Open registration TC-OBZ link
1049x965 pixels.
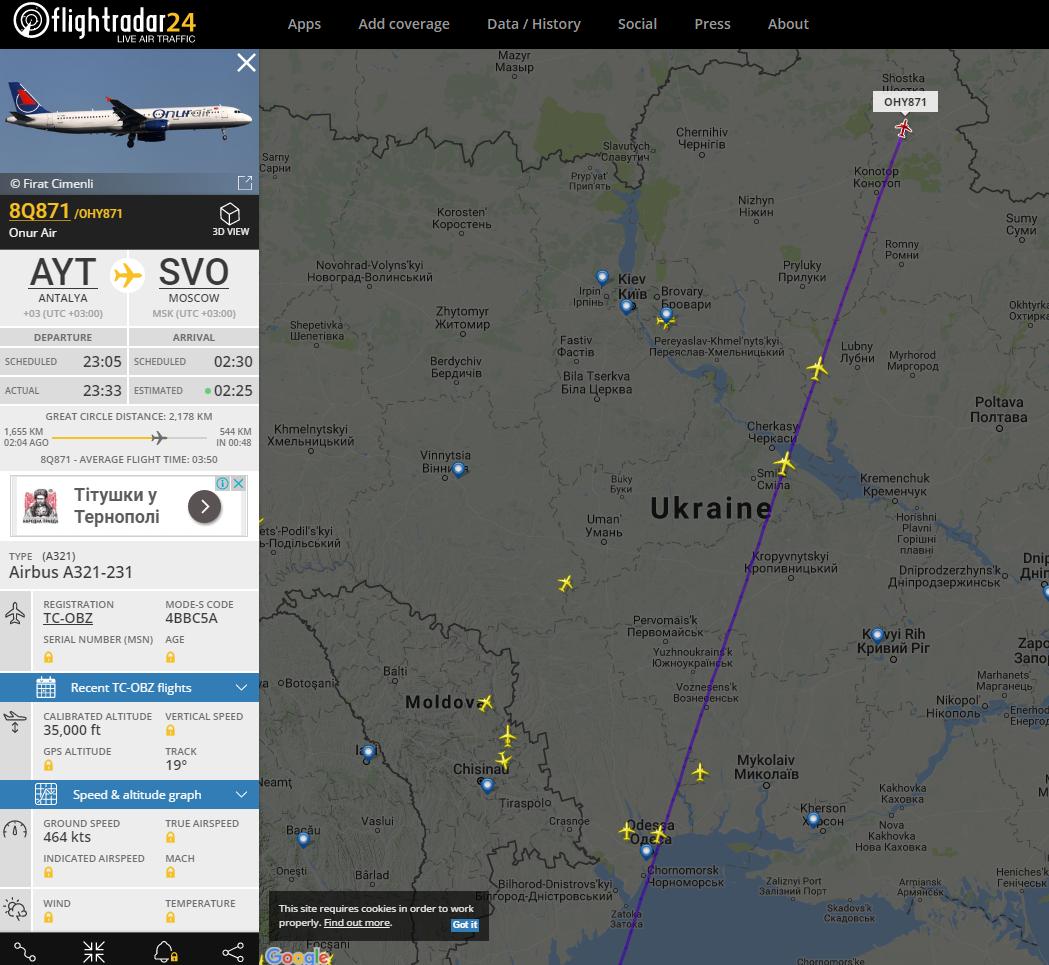(68, 618)
